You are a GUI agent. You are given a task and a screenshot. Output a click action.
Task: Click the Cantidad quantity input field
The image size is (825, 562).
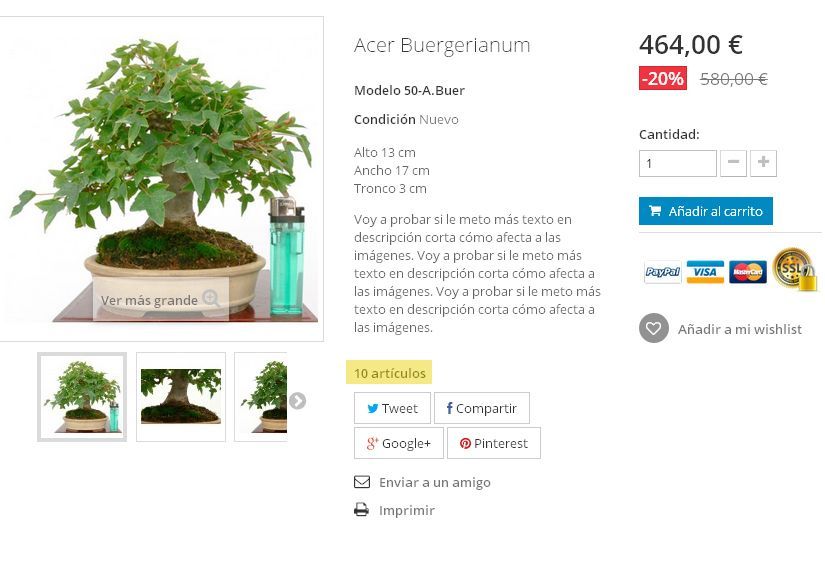[678, 164]
